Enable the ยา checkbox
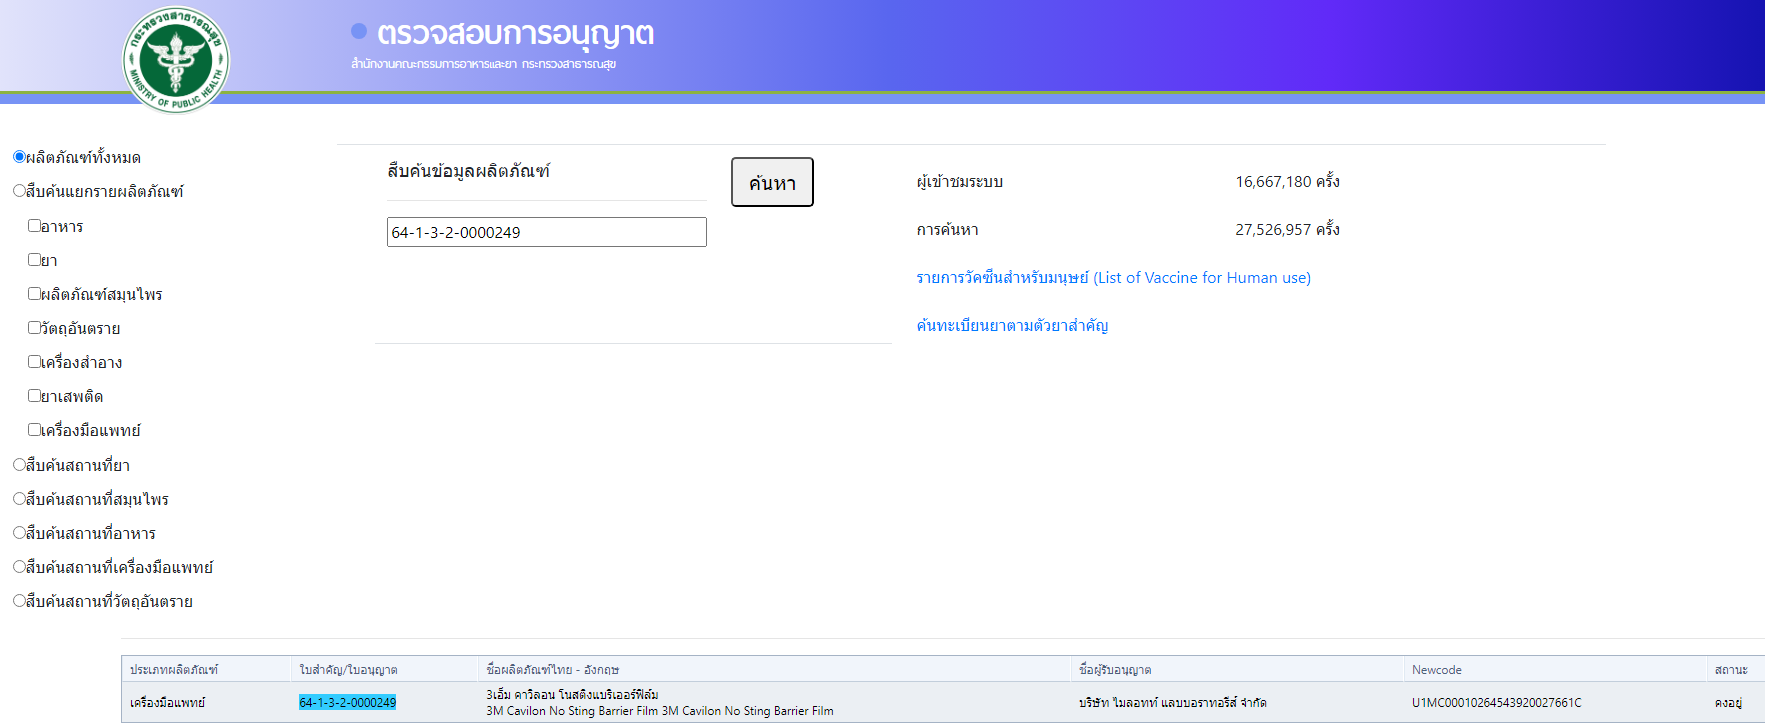This screenshot has height=723, width=1765. coord(34,260)
